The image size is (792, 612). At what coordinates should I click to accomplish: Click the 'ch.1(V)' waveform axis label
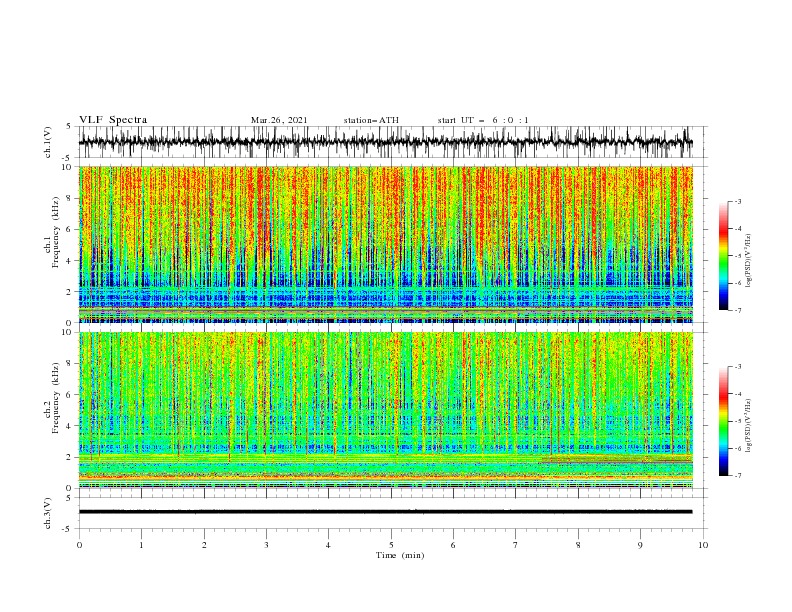coord(48,142)
